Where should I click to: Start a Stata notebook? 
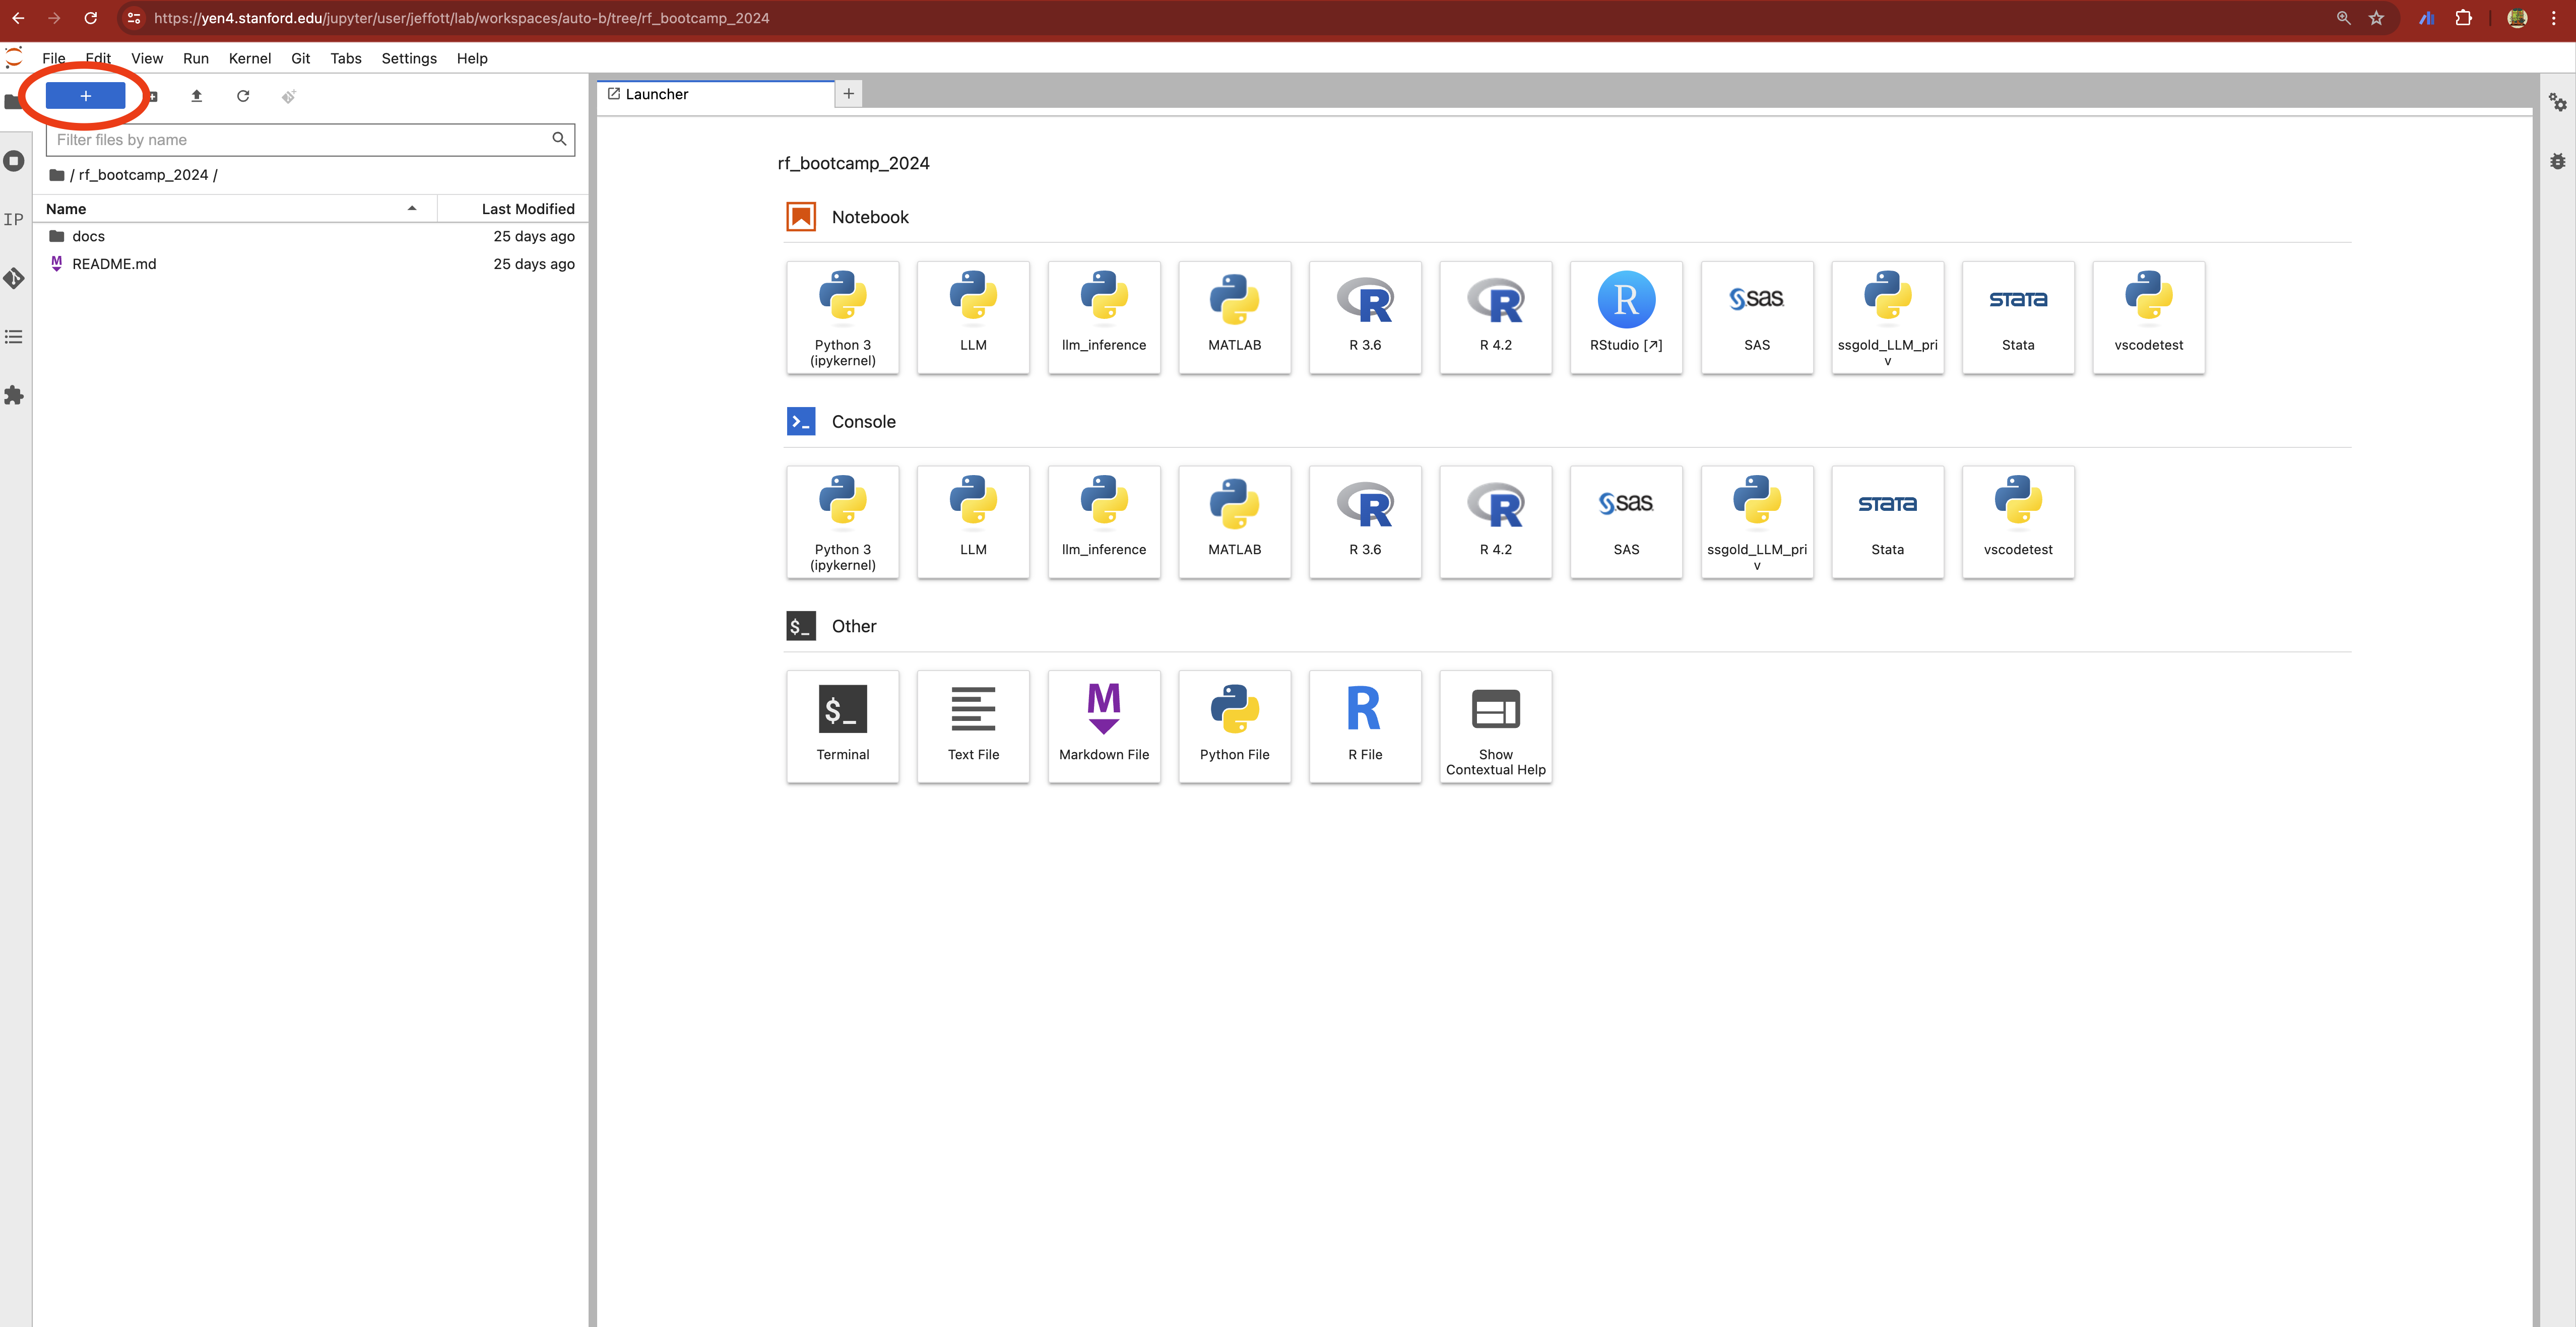coord(2018,317)
